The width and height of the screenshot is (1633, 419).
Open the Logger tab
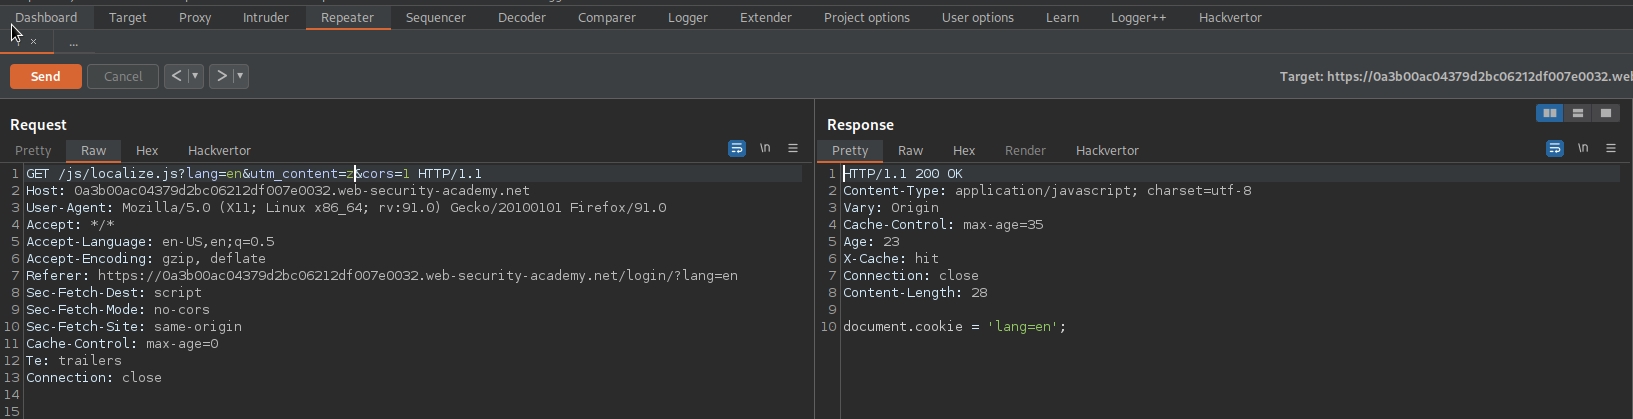coord(688,17)
